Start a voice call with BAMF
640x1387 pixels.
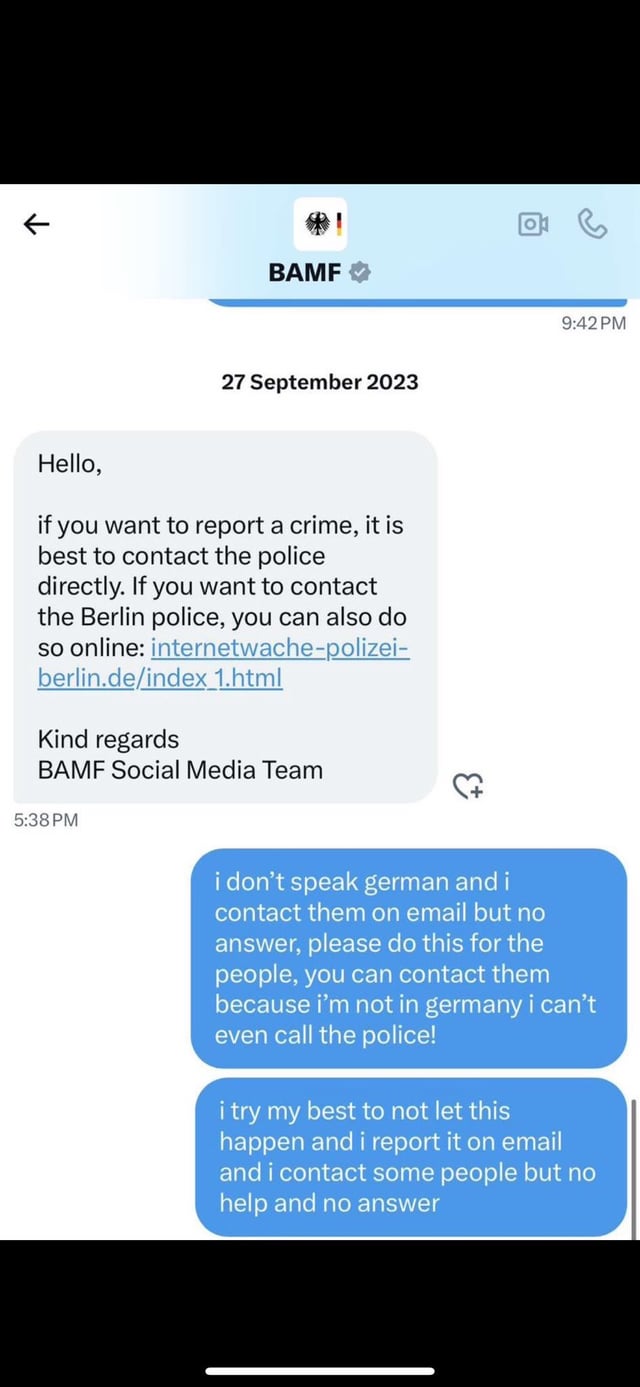(592, 224)
